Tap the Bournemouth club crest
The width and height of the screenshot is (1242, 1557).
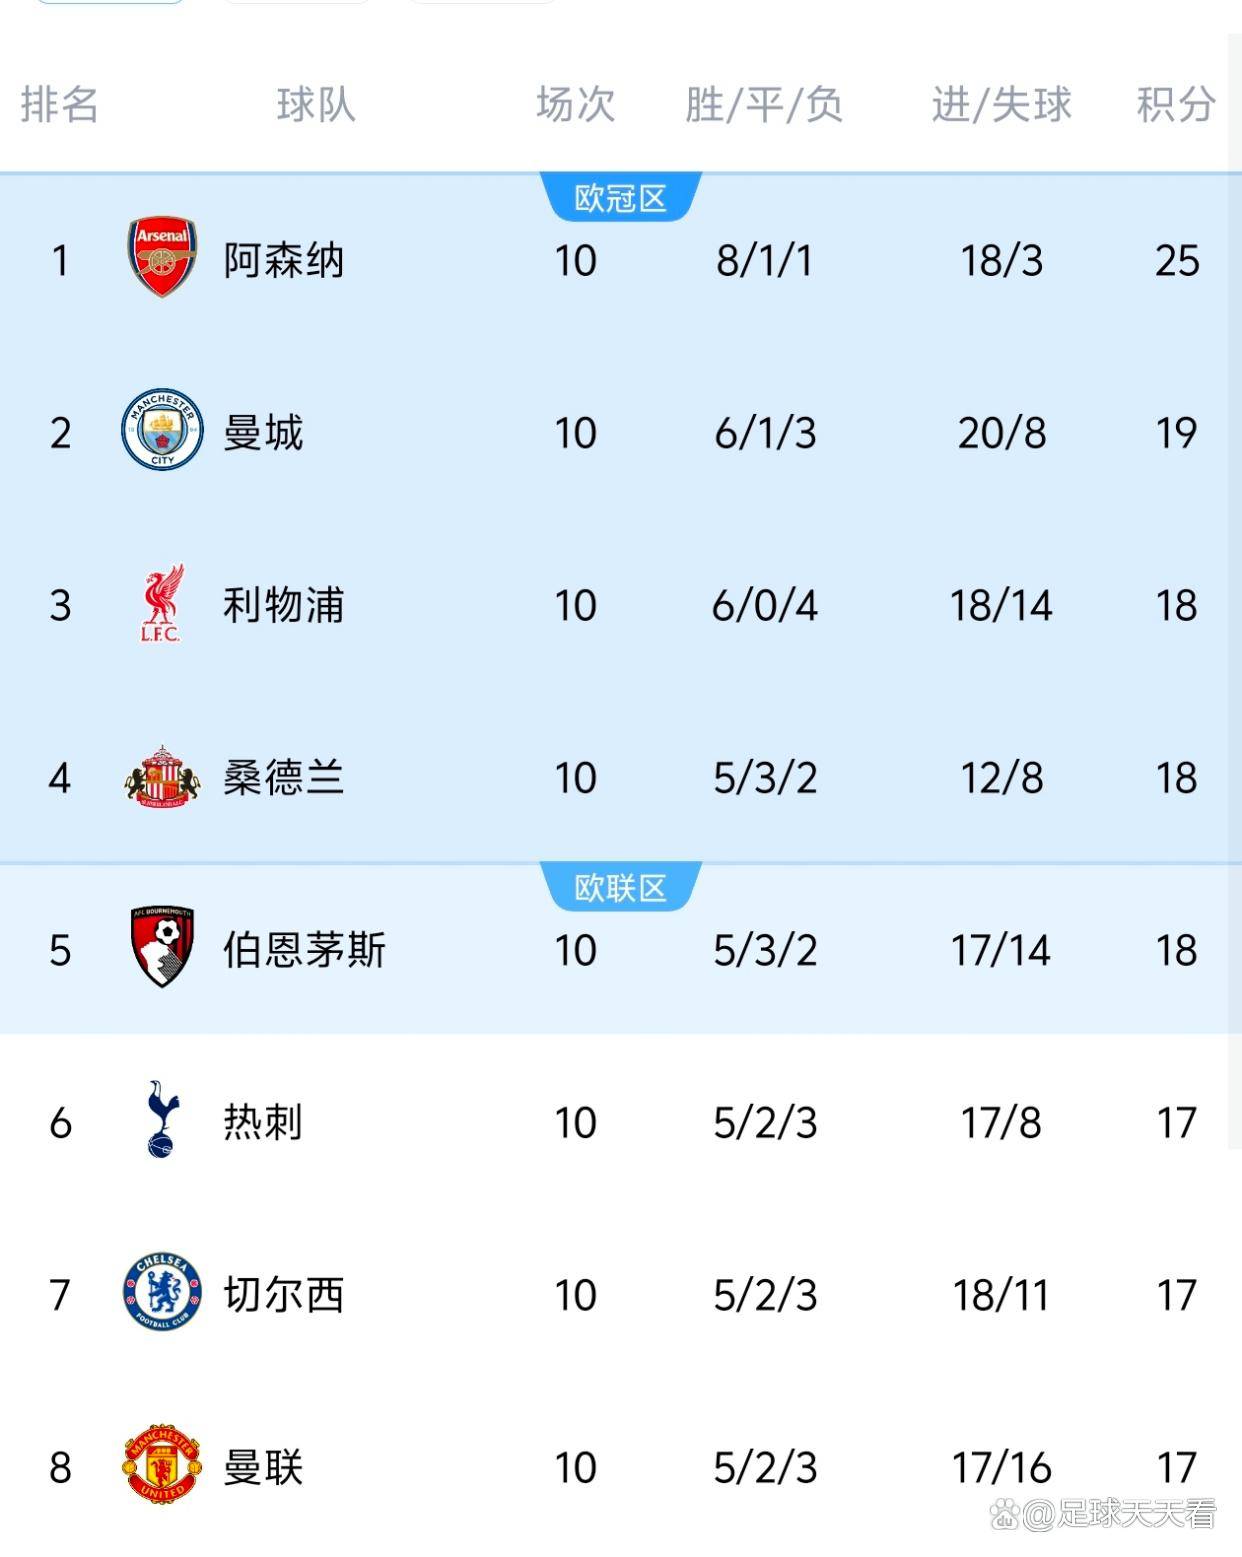point(162,948)
